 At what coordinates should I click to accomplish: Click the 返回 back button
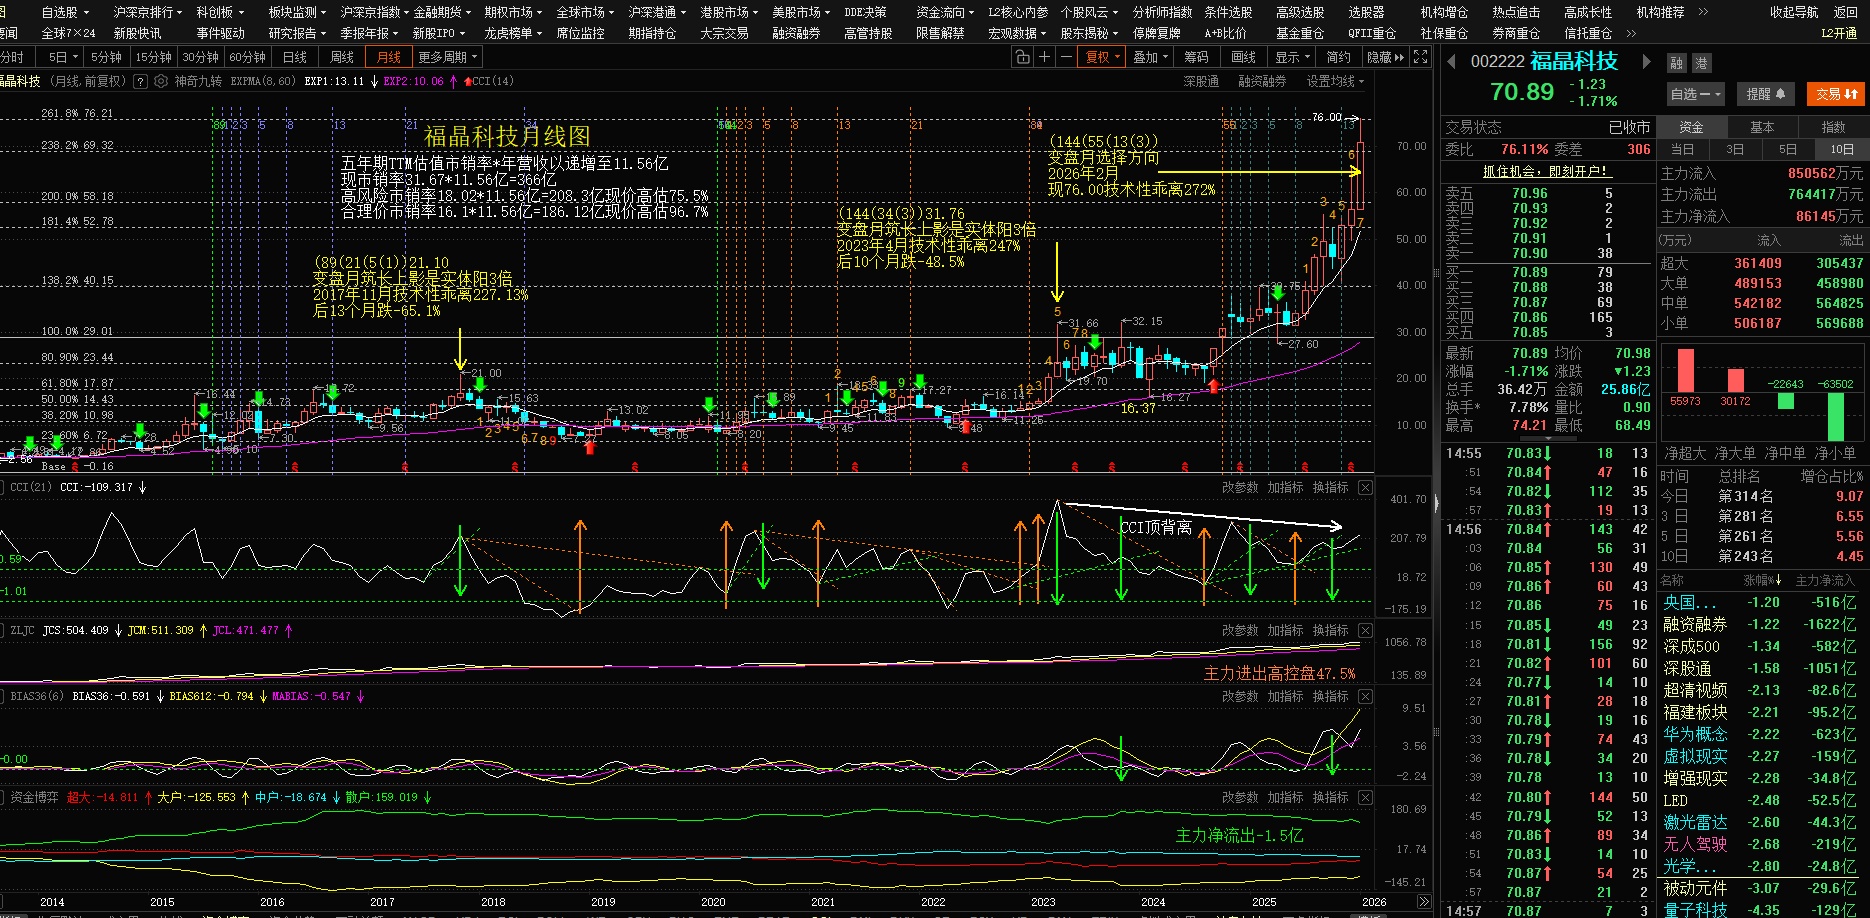pos(1846,12)
